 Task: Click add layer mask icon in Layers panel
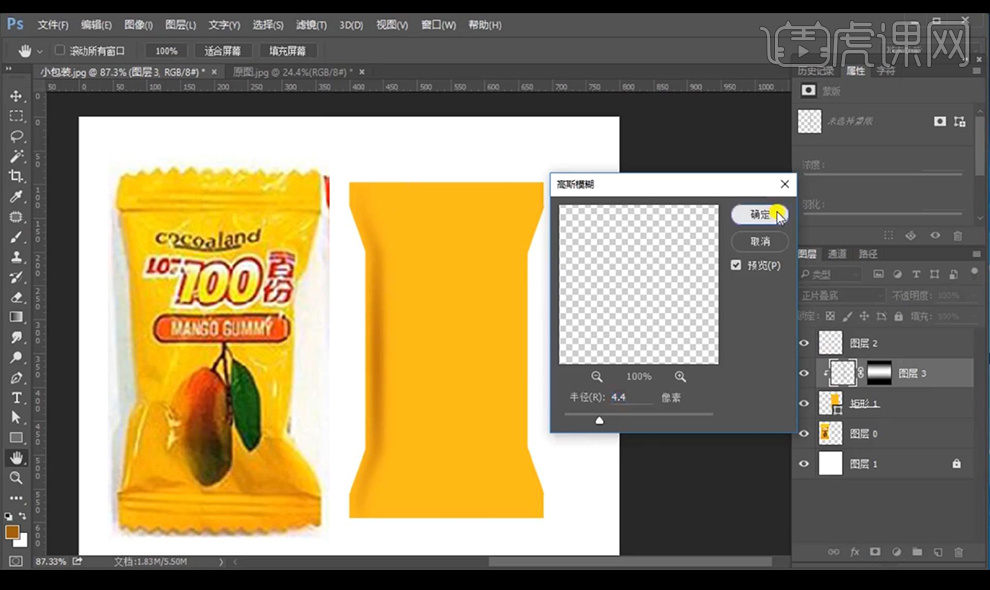point(875,551)
